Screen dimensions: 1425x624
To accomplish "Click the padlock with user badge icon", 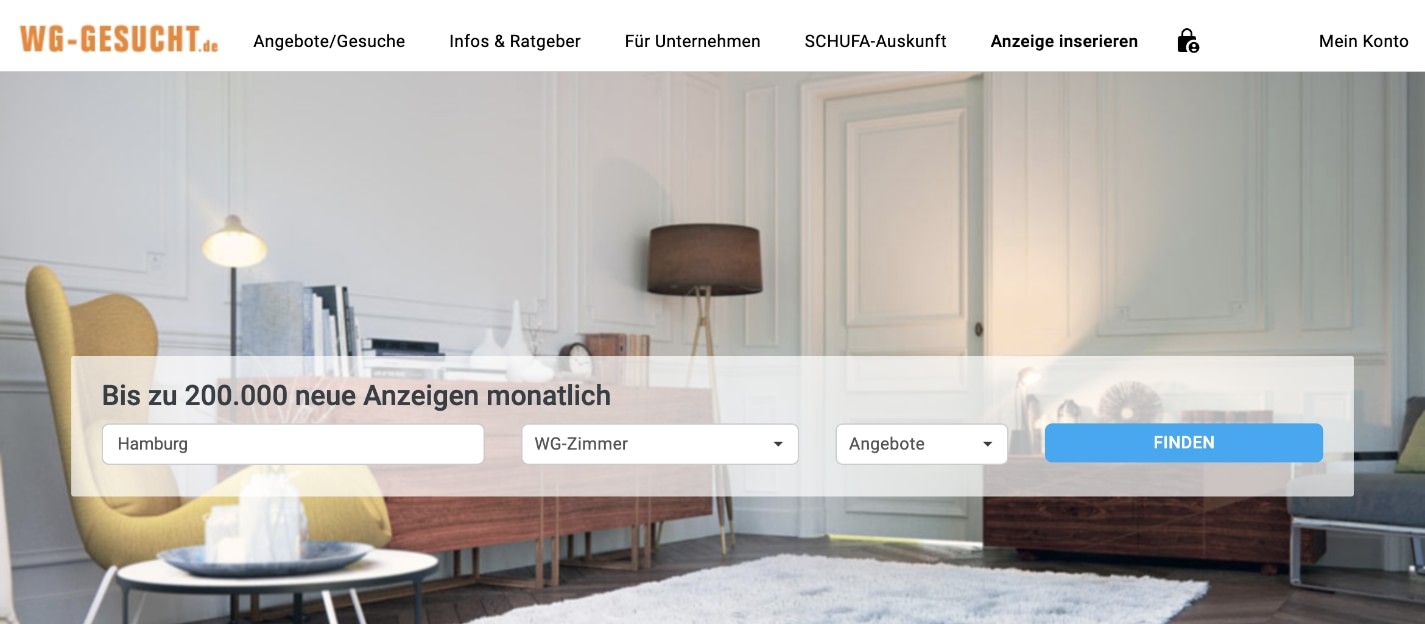I will tap(1187, 41).
